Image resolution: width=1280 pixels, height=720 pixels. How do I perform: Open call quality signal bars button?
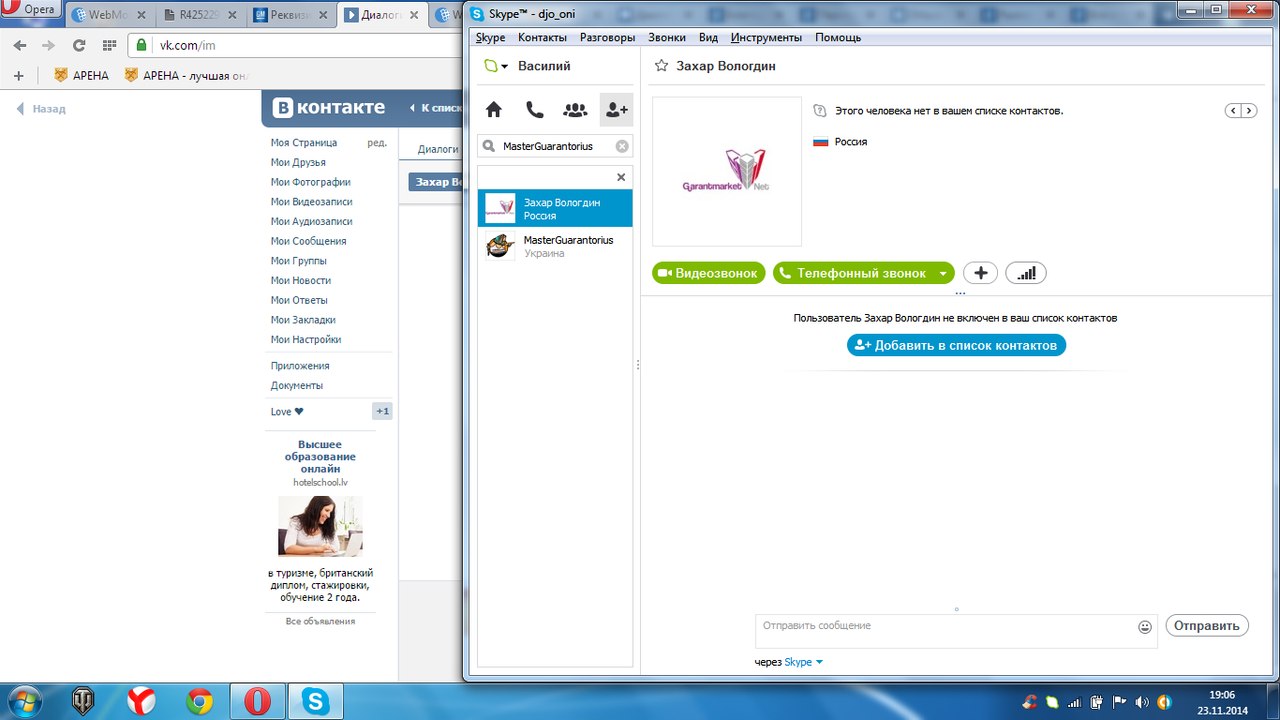pos(1026,273)
